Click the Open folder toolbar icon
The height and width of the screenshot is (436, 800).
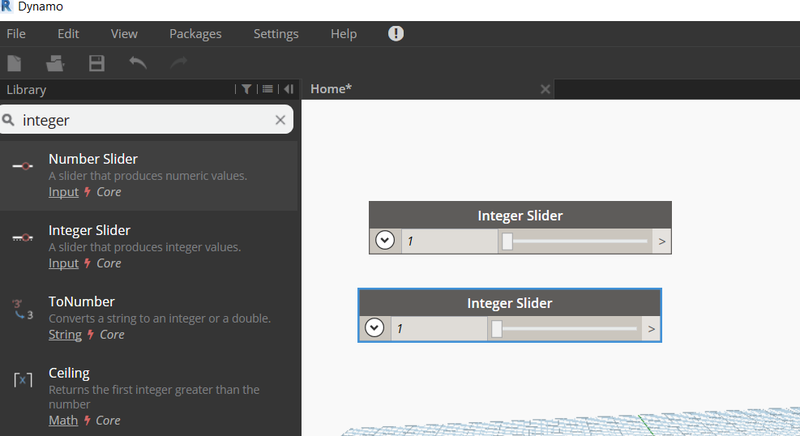(55, 64)
